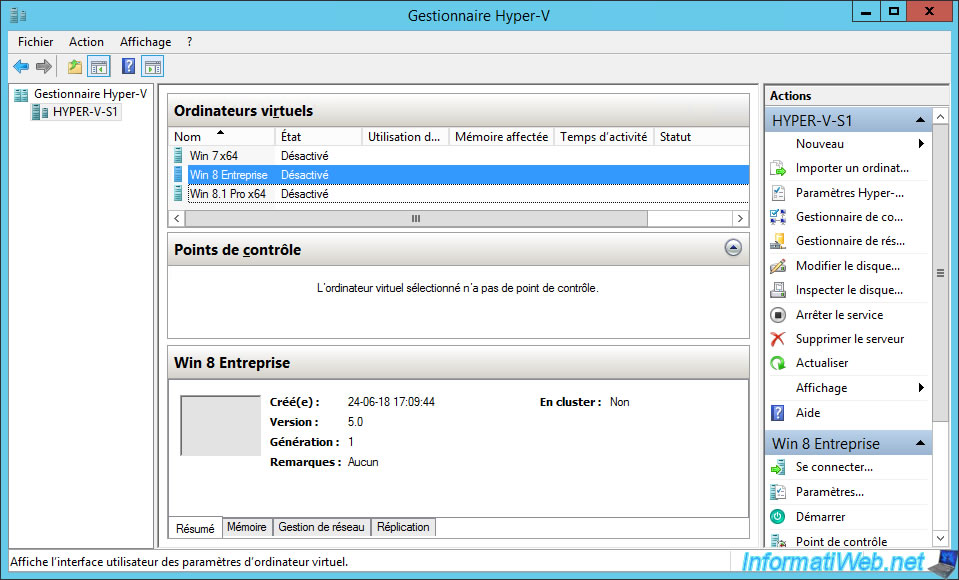Select the Win 8.1 Pro x64 row name
This screenshot has height=580, width=959.
coord(228,193)
